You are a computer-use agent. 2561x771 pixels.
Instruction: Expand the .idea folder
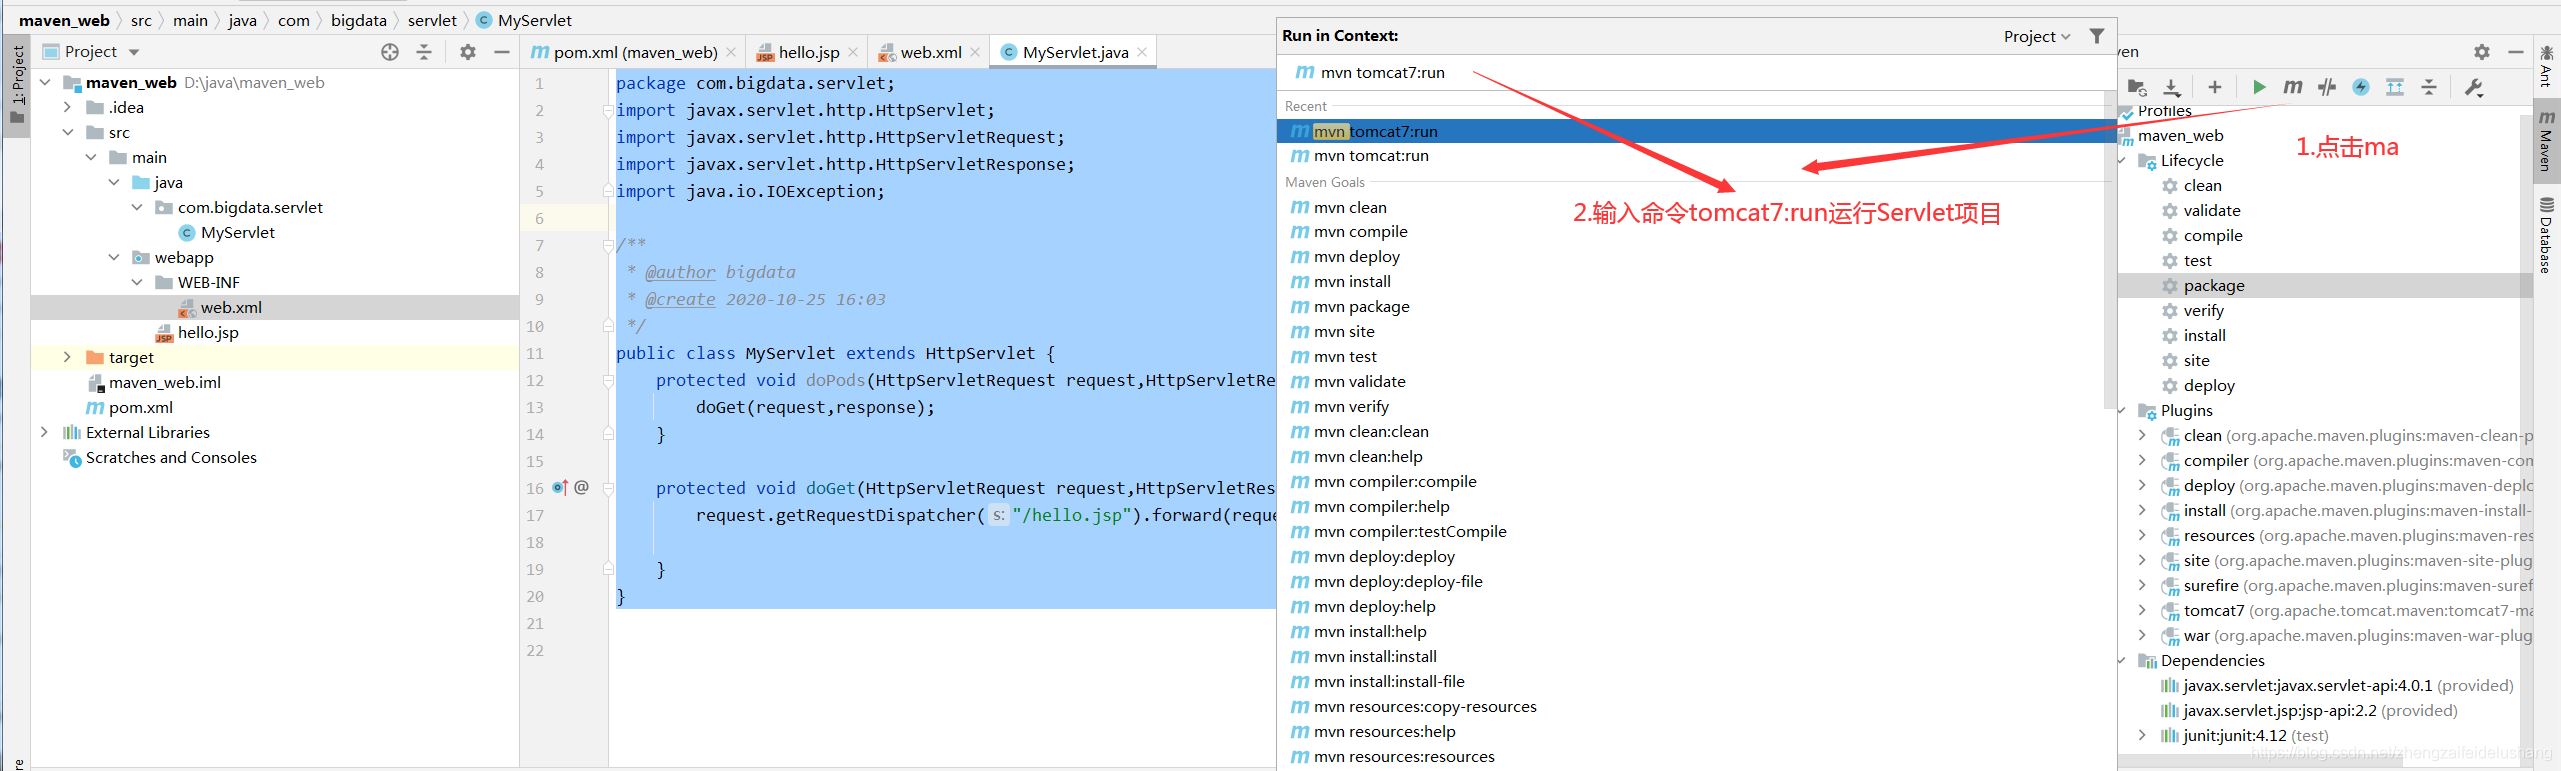click(68, 107)
